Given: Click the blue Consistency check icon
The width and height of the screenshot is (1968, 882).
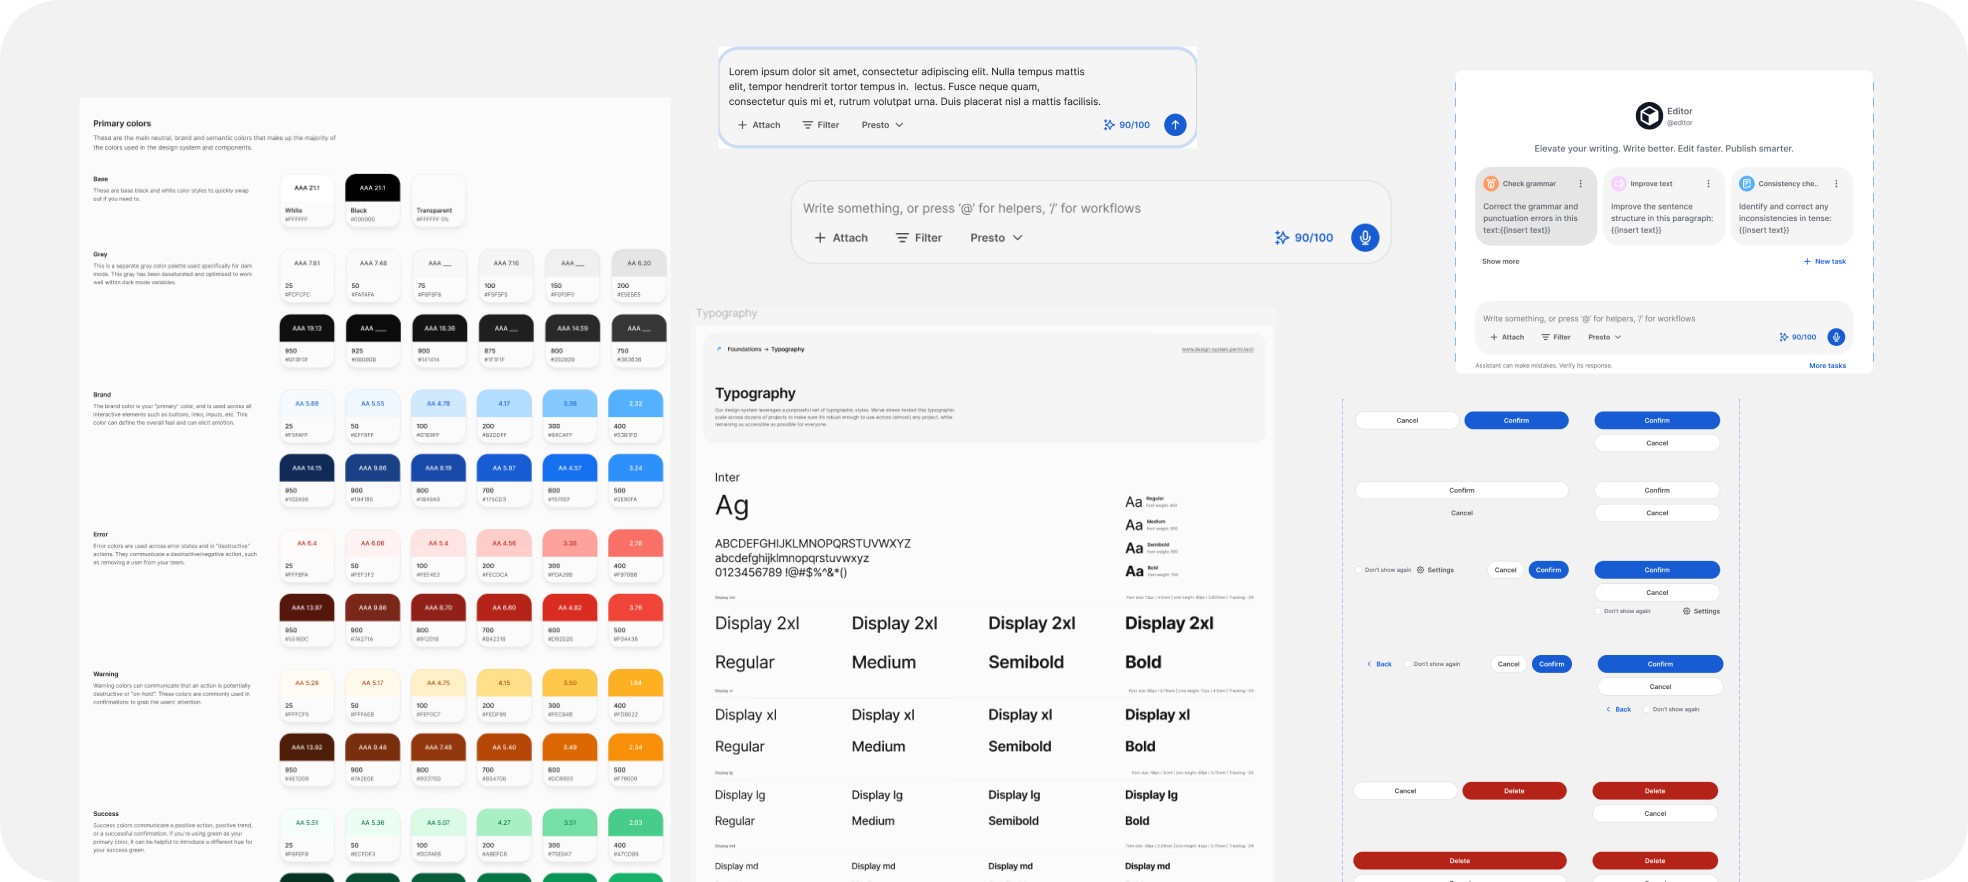Looking at the screenshot, I should point(1747,183).
